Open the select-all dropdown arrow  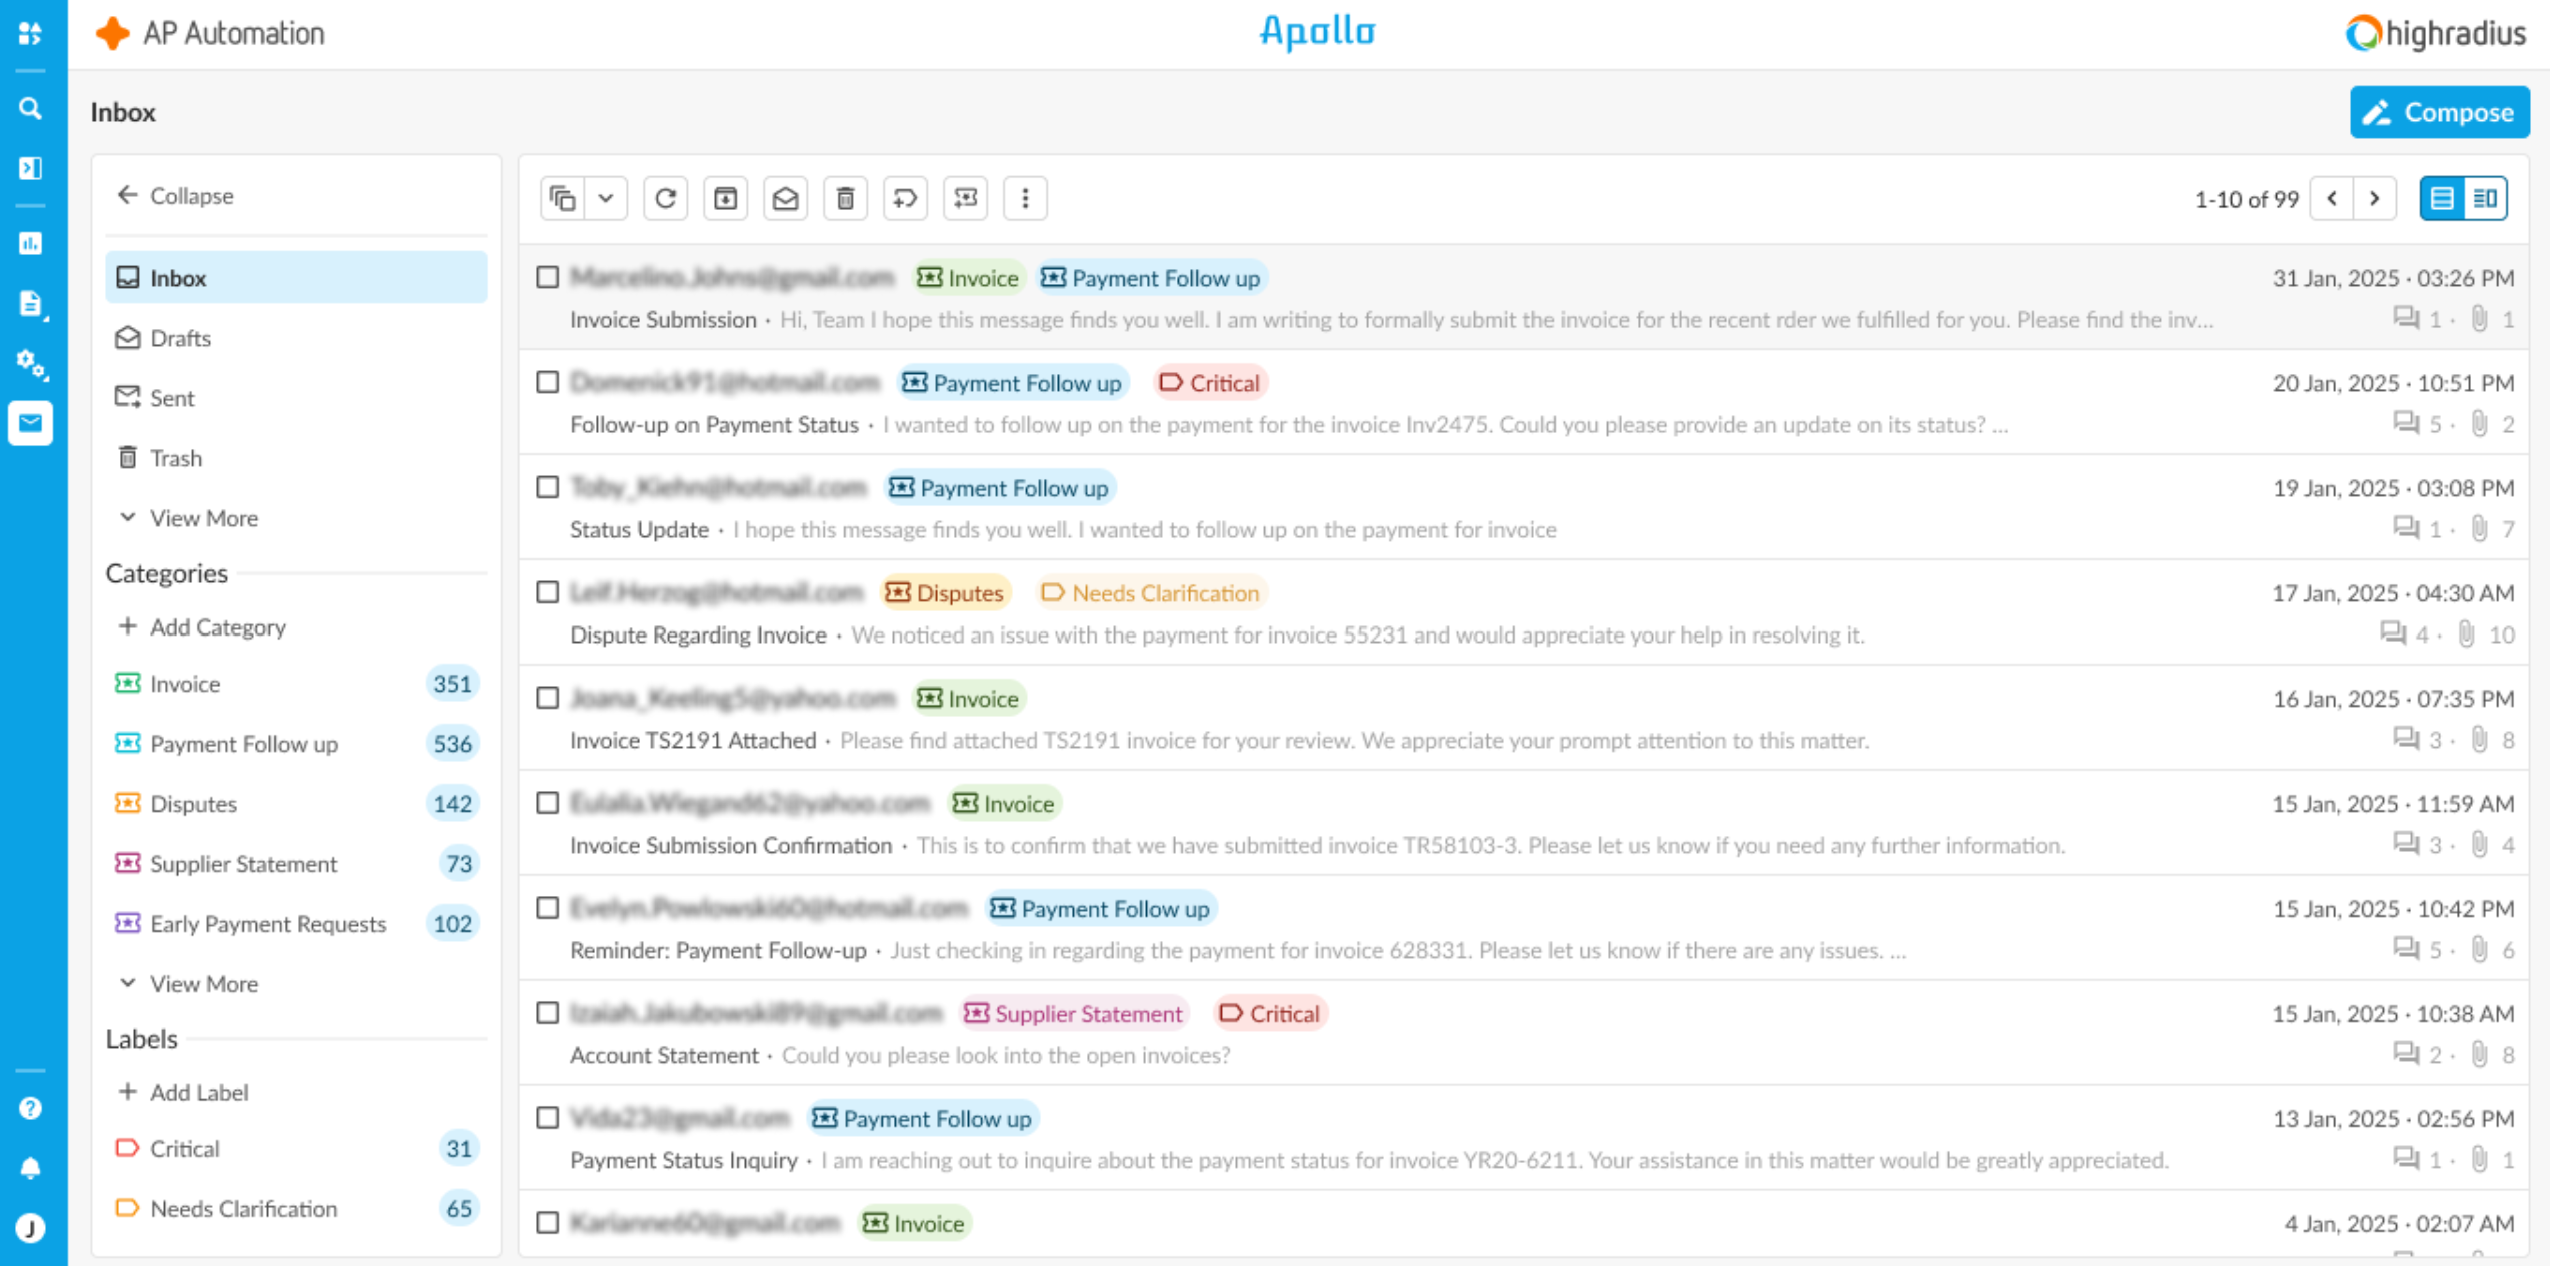(606, 198)
